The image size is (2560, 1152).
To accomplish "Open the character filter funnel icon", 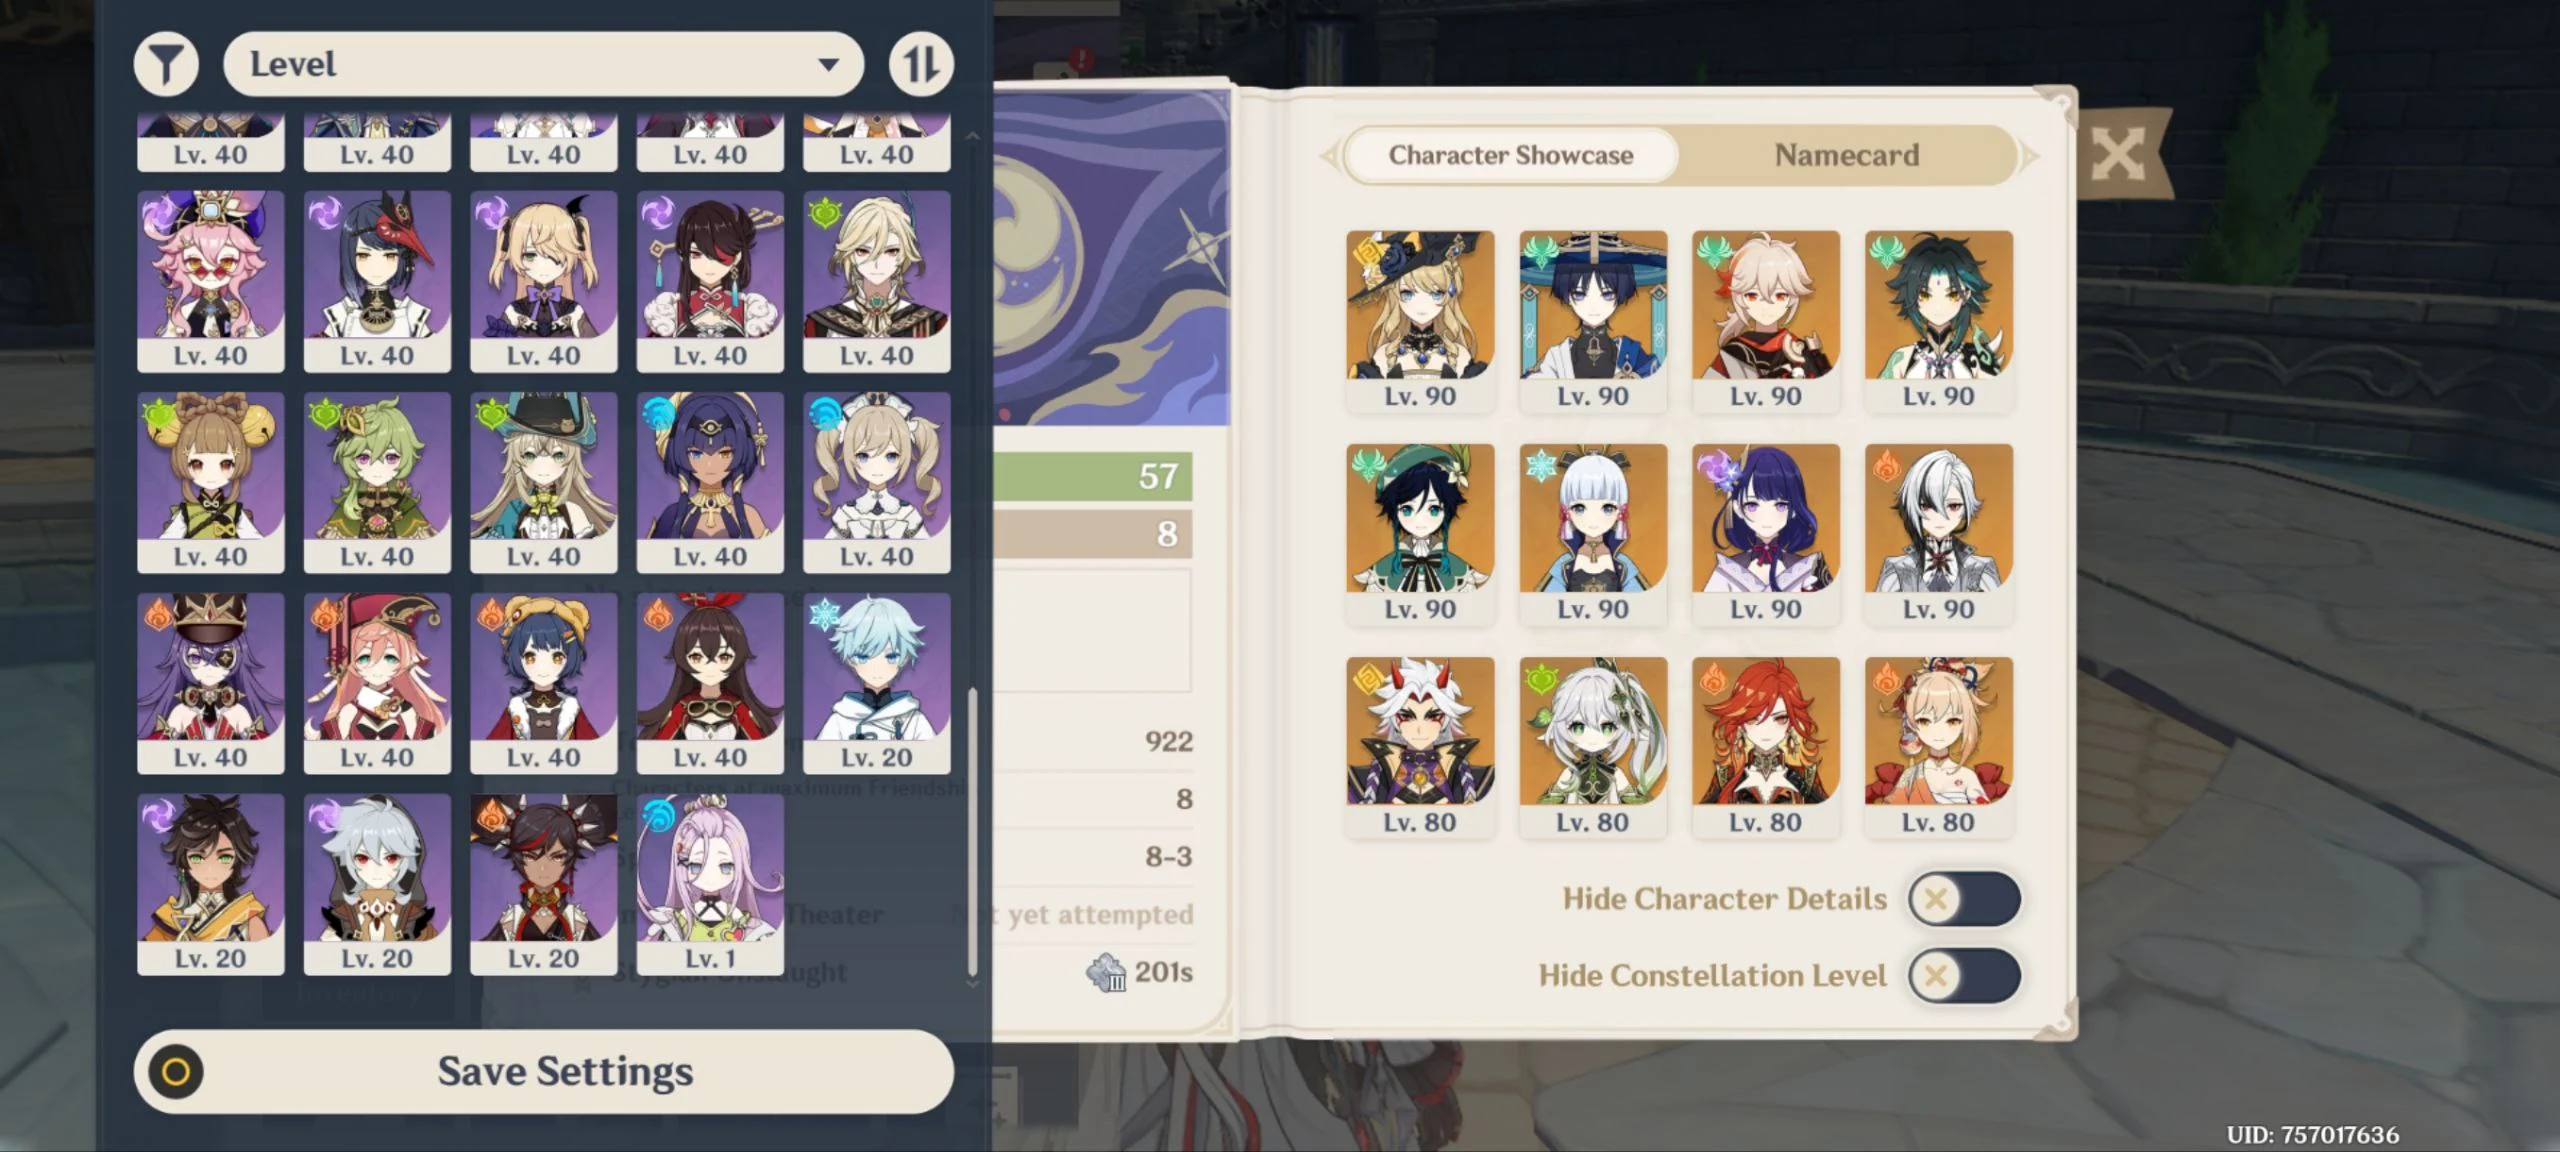I will (166, 65).
